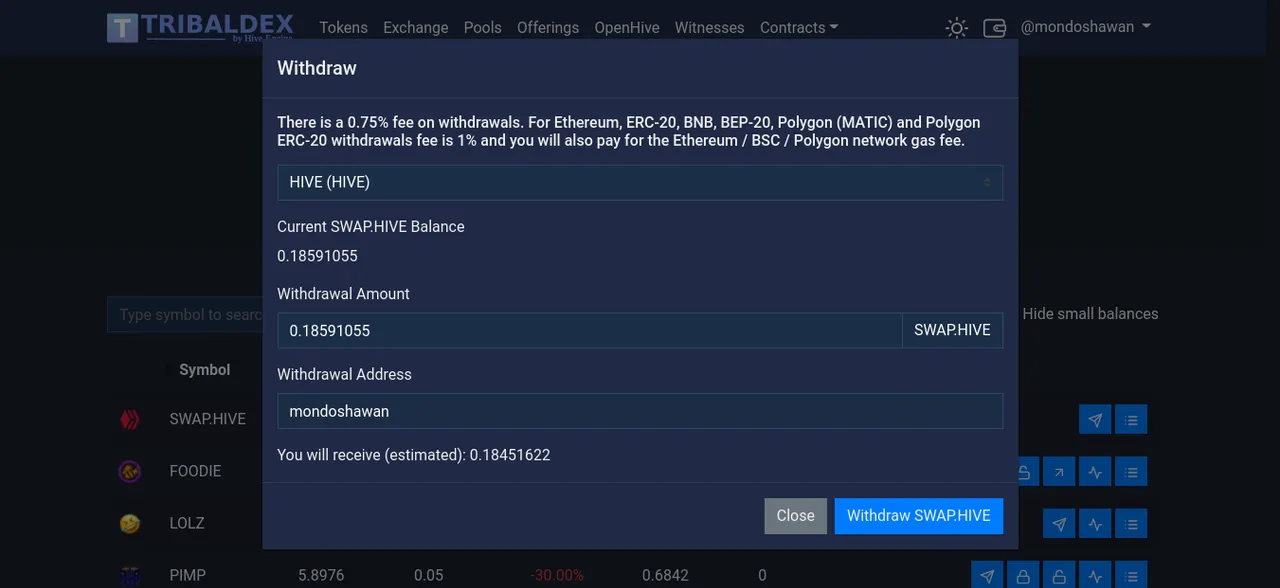Open history list icon in PIMP row
Viewport: 1280px width, 588px height.
1131,576
